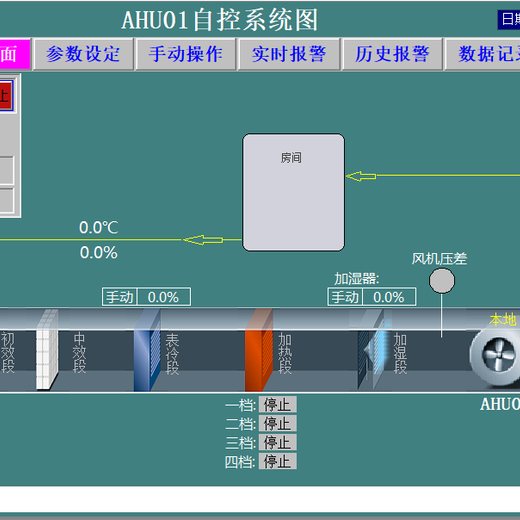
Task: Click return air arrow leaving room
Action: 203,240
